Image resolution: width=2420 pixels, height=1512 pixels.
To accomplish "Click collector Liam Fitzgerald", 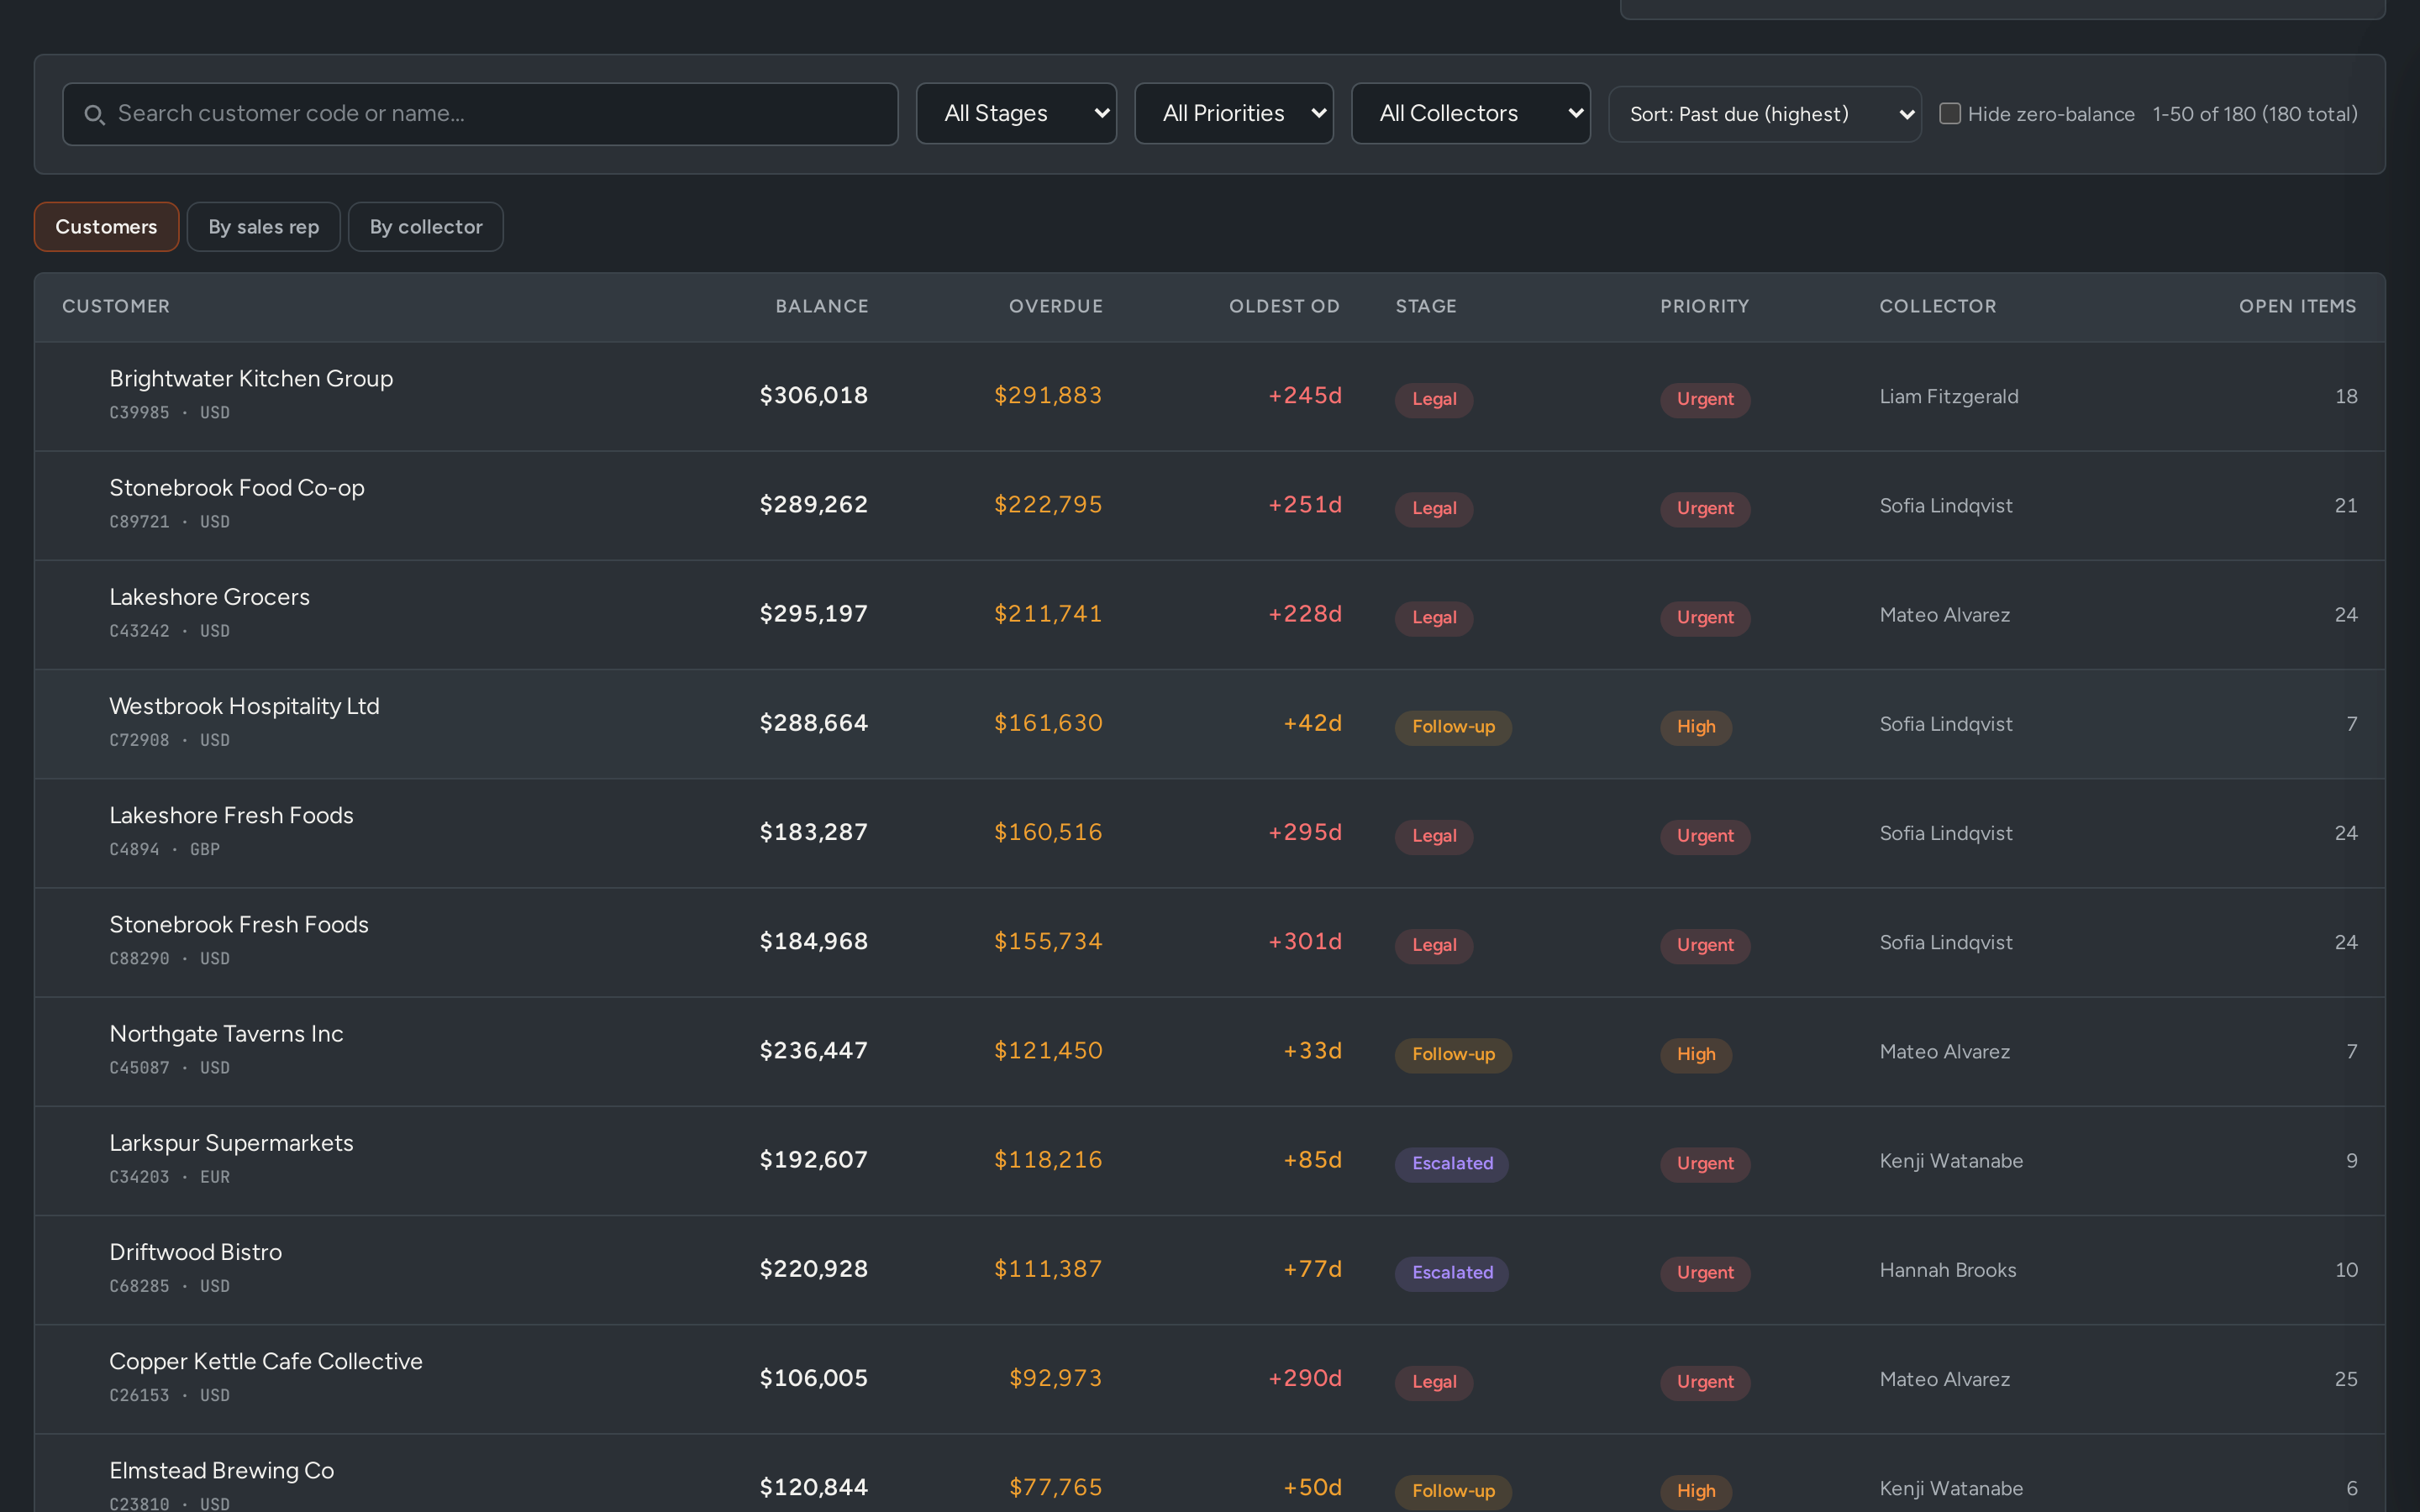I will [1949, 397].
